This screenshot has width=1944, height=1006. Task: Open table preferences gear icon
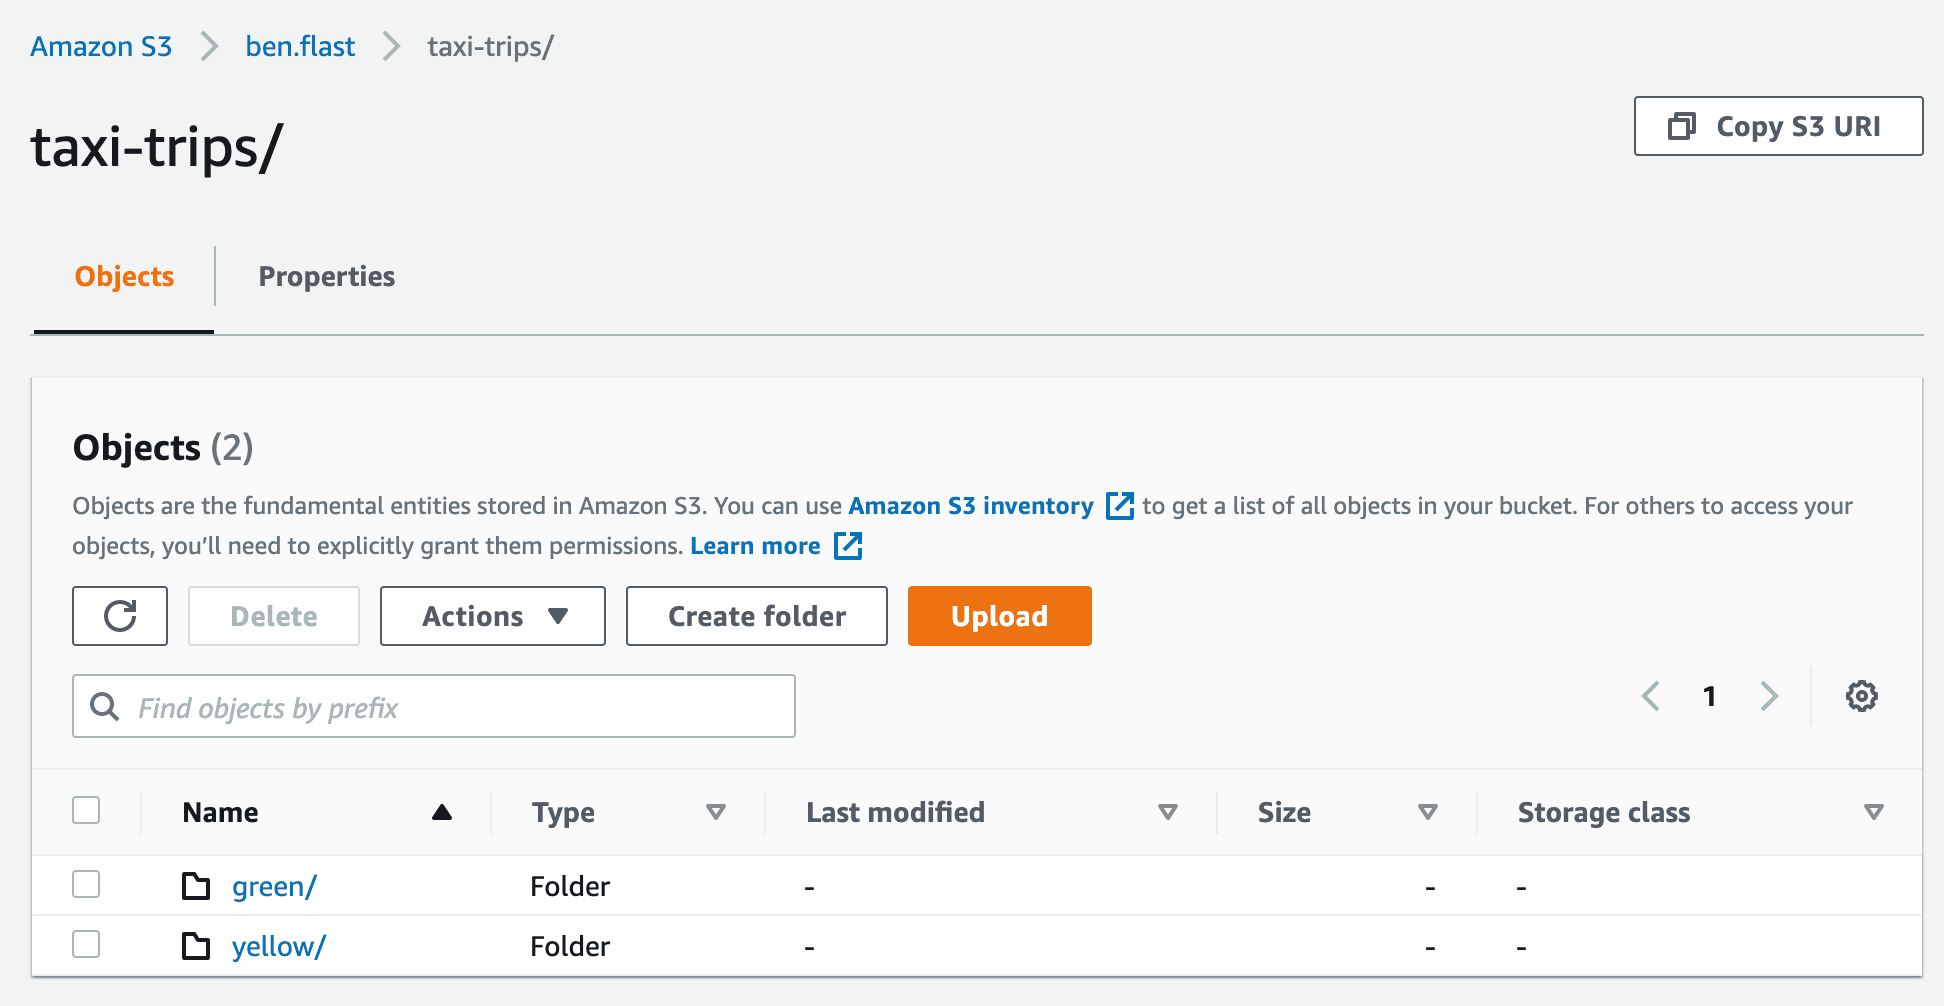pos(1861,696)
